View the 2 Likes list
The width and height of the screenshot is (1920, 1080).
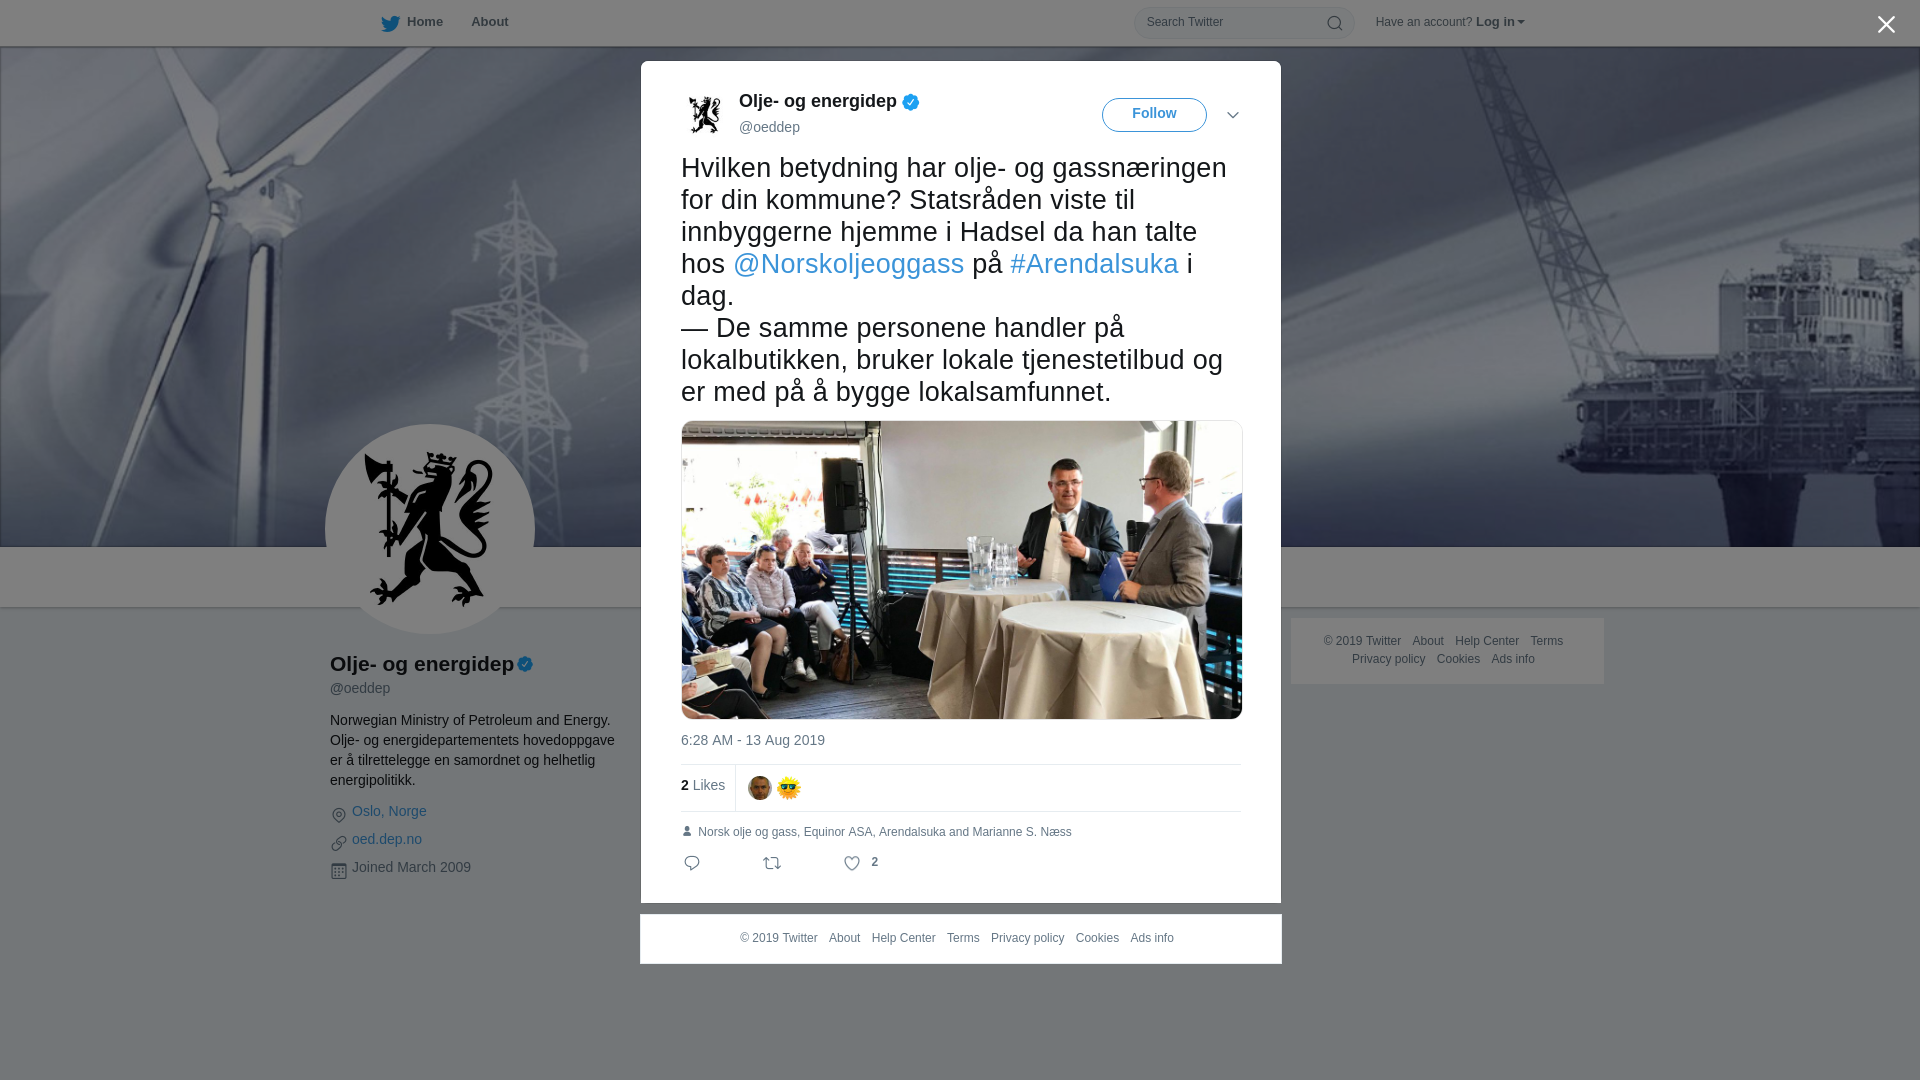(x=703, y=786)
